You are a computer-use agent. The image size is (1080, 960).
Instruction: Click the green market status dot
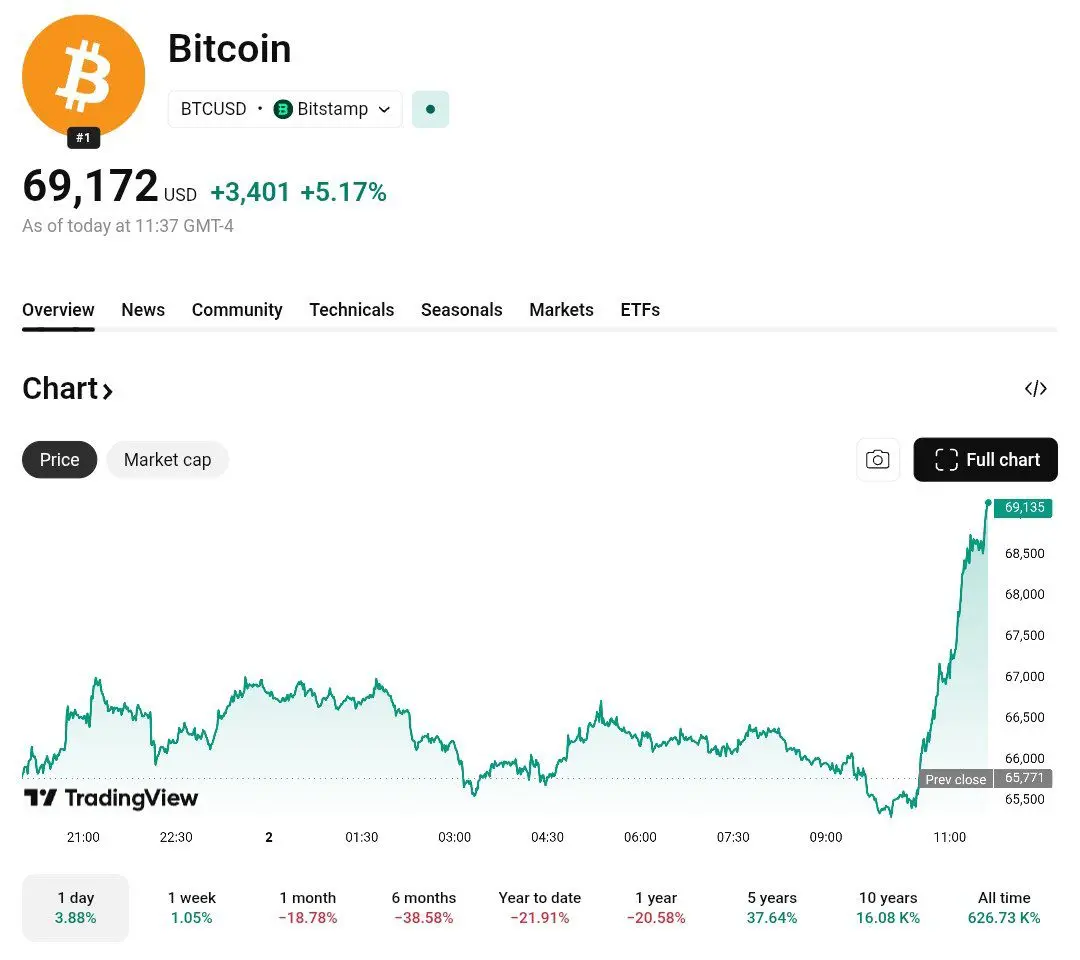point(430,109)
